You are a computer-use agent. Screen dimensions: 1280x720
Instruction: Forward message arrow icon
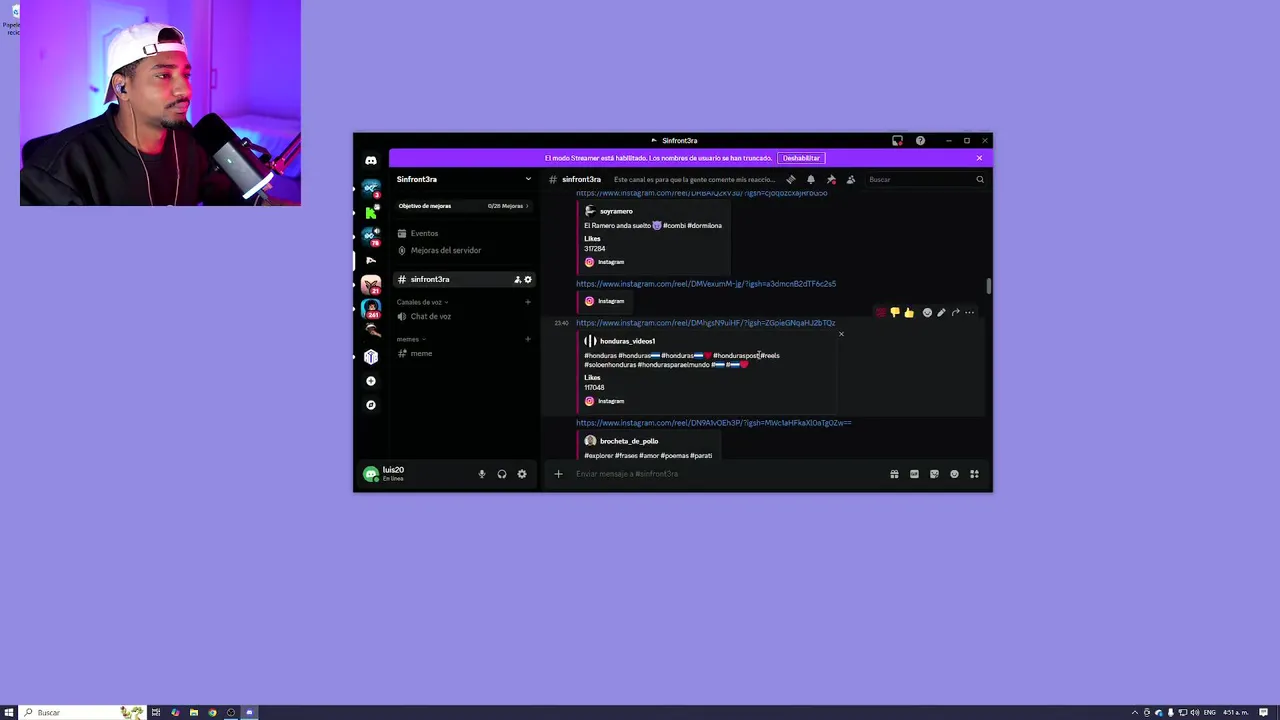click(x=955, y=313)
